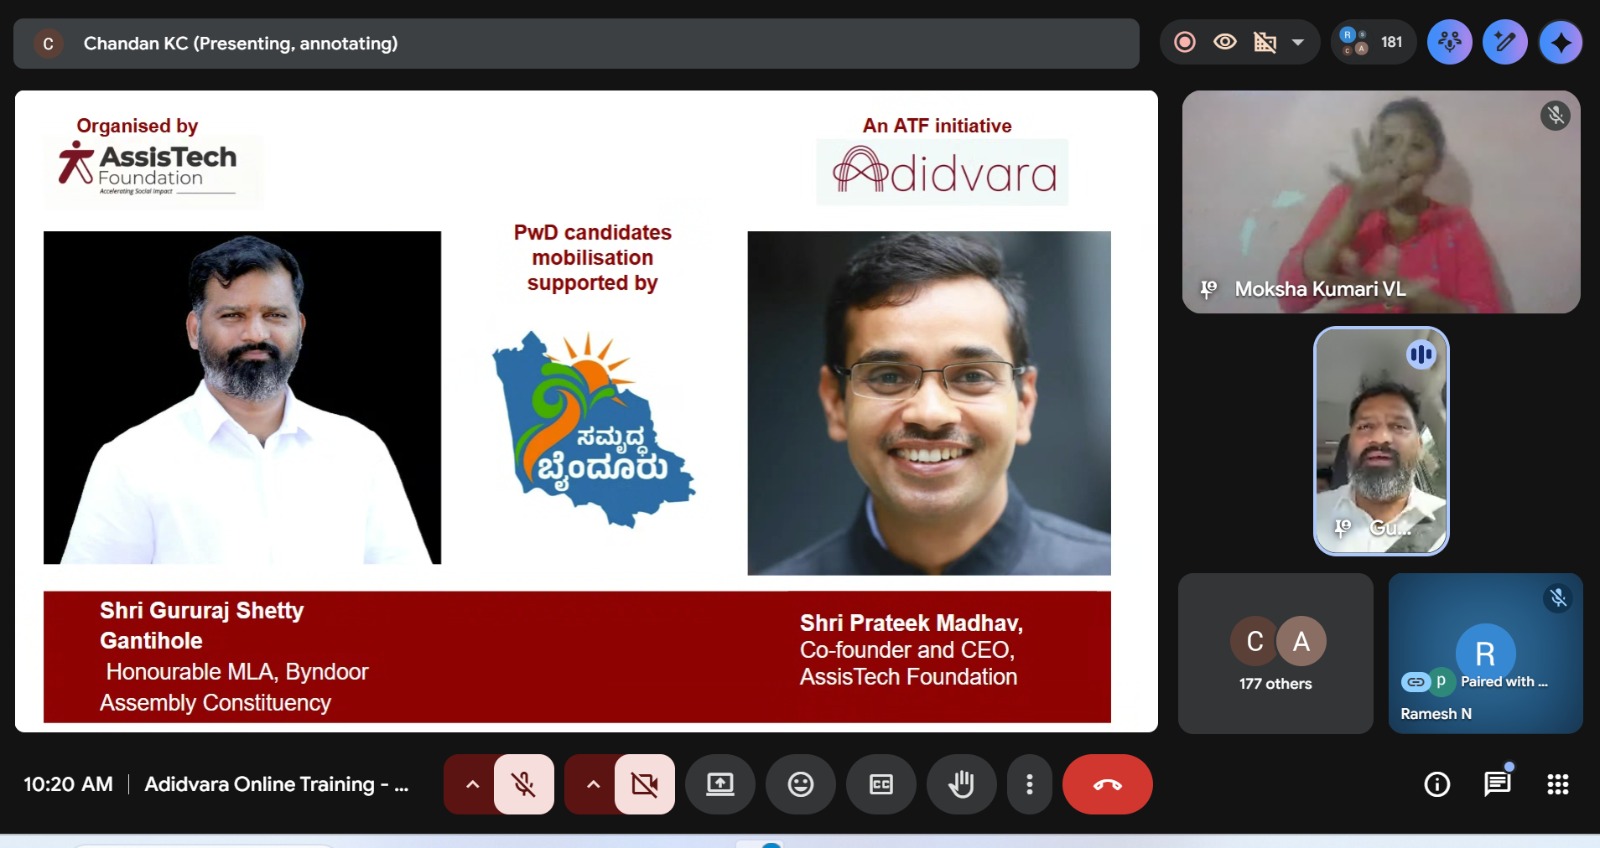This screenshot has width=1600, height=848.
Task: Open the activities grid icon
Action: click(1557, 785)
